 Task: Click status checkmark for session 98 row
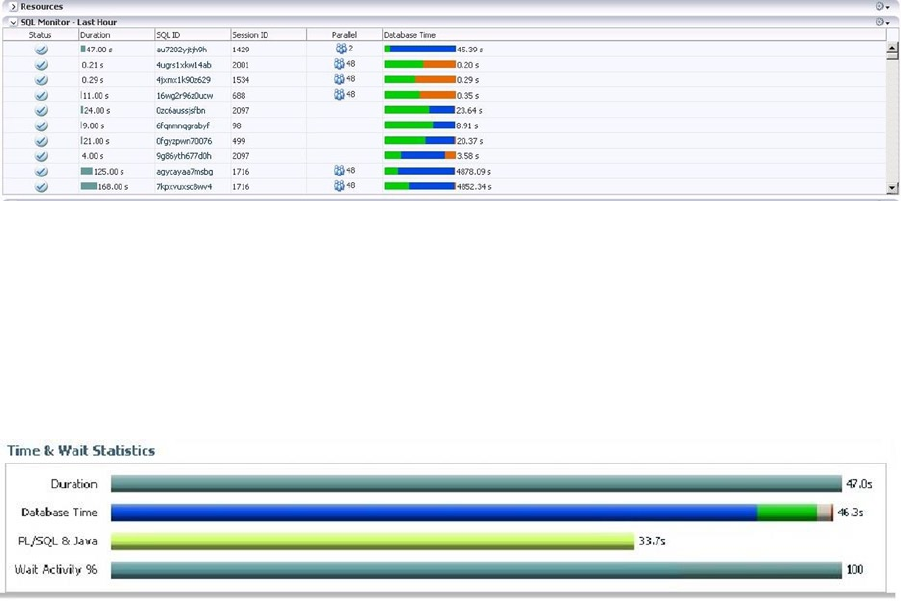[41, 126]
